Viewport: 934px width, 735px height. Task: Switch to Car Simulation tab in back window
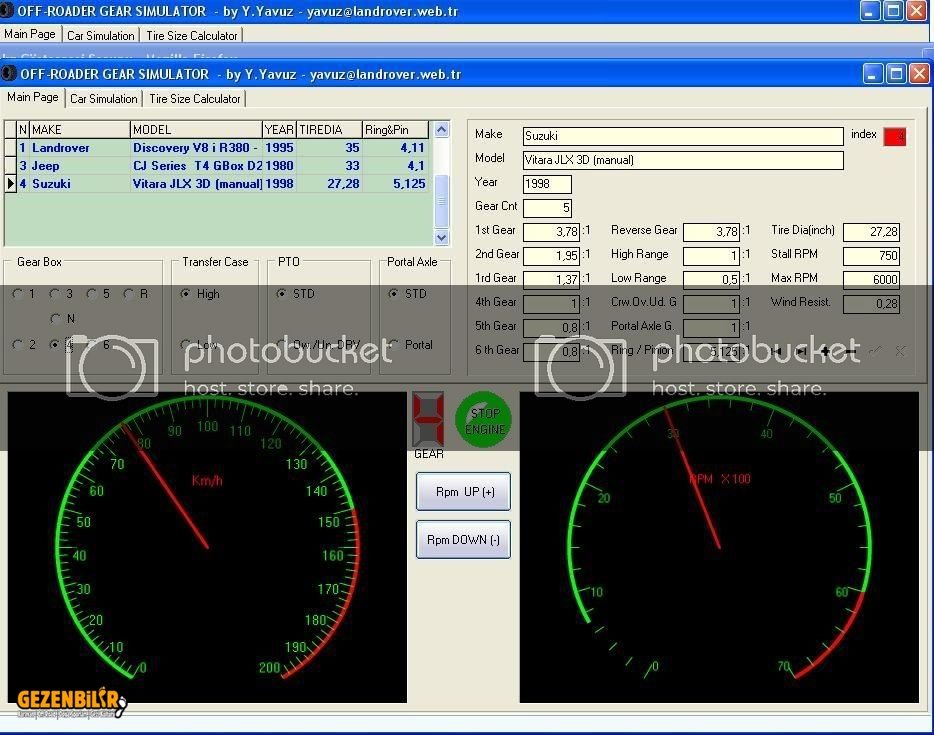pos(101,36)
